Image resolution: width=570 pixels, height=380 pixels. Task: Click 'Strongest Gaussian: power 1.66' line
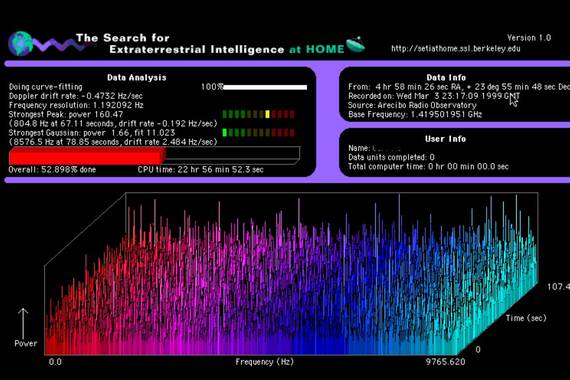click(92, 133)
